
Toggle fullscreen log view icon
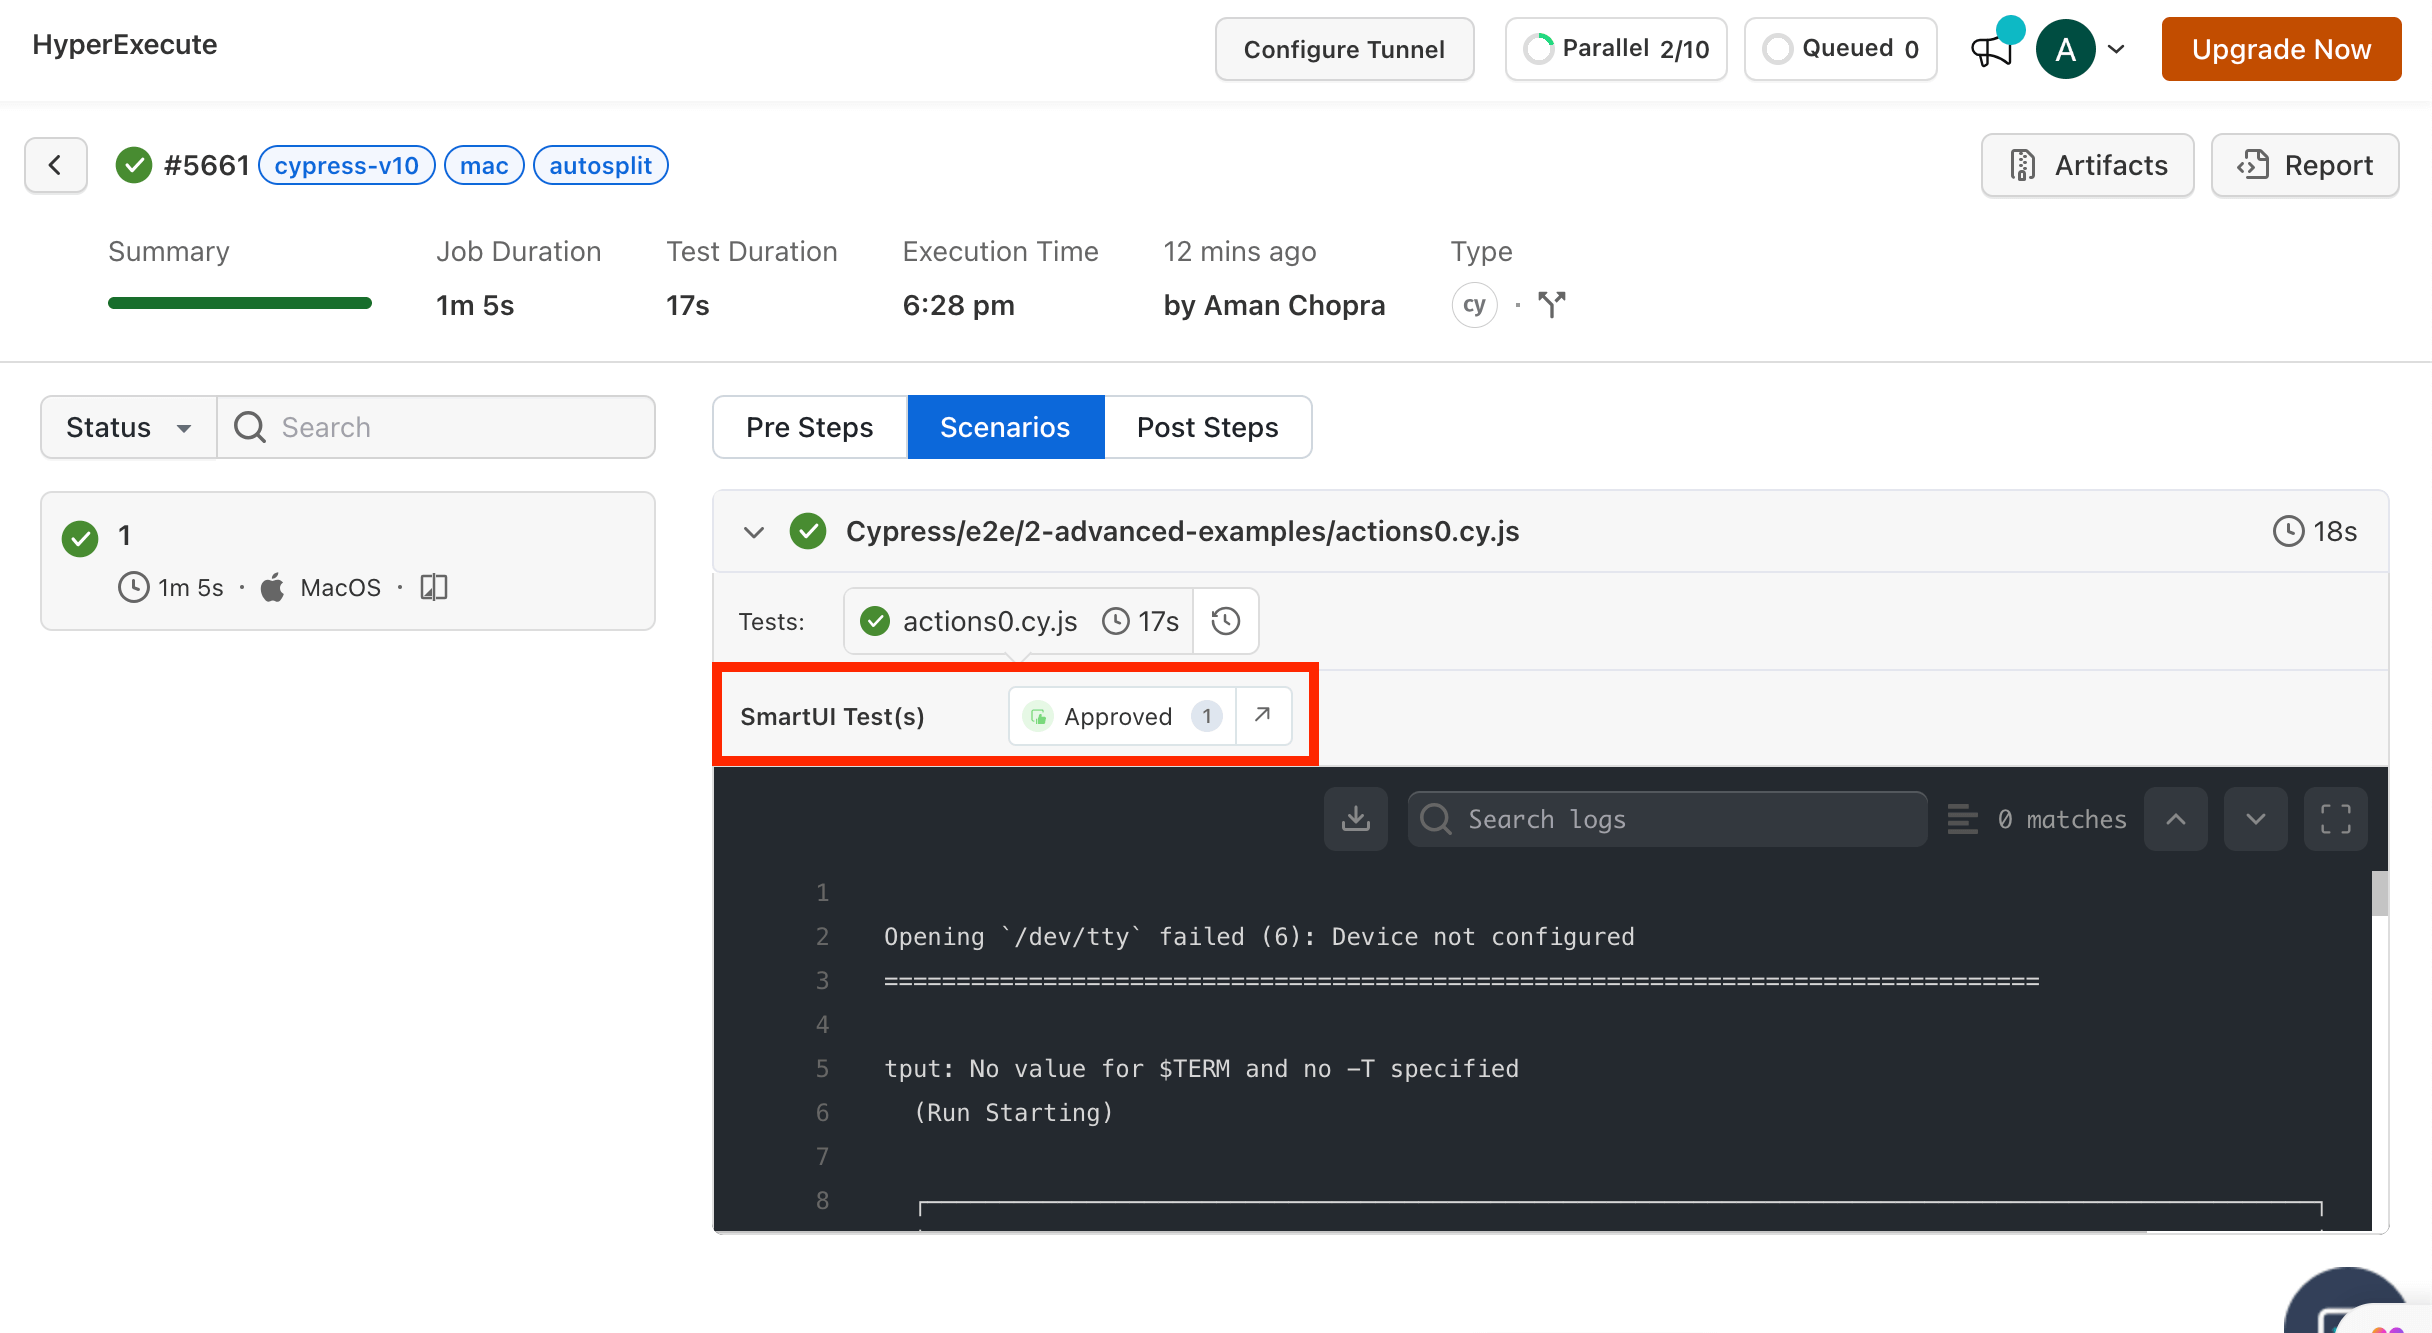coord(2335,819)
